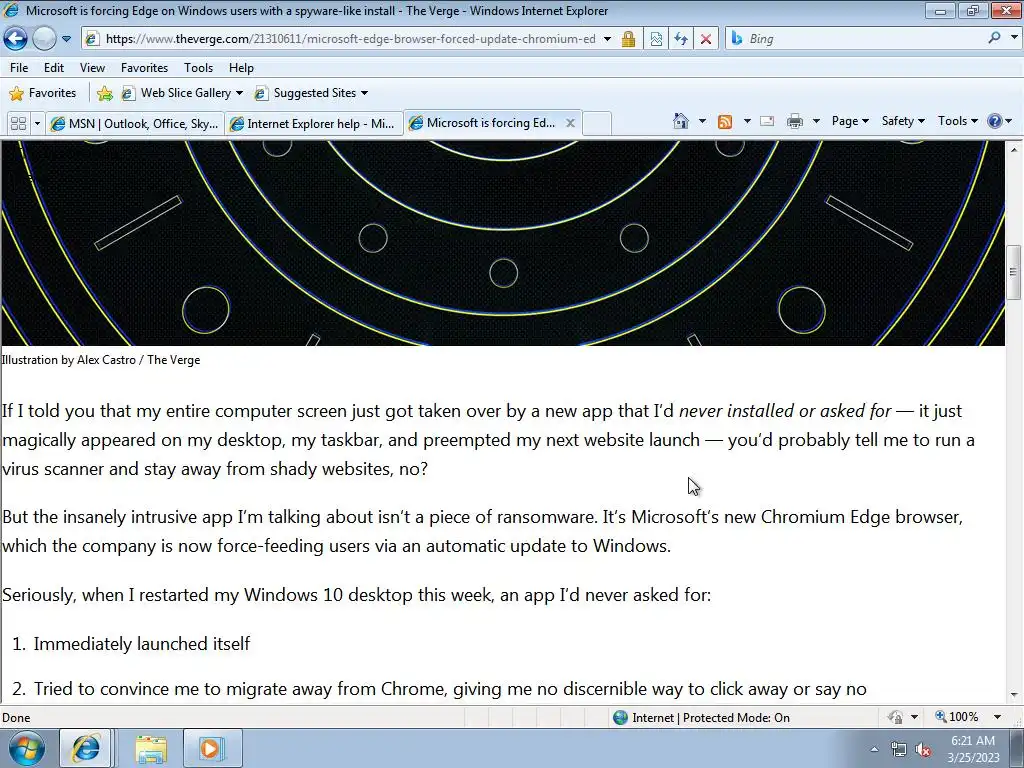Click the status bar privacy report icon

895,717
